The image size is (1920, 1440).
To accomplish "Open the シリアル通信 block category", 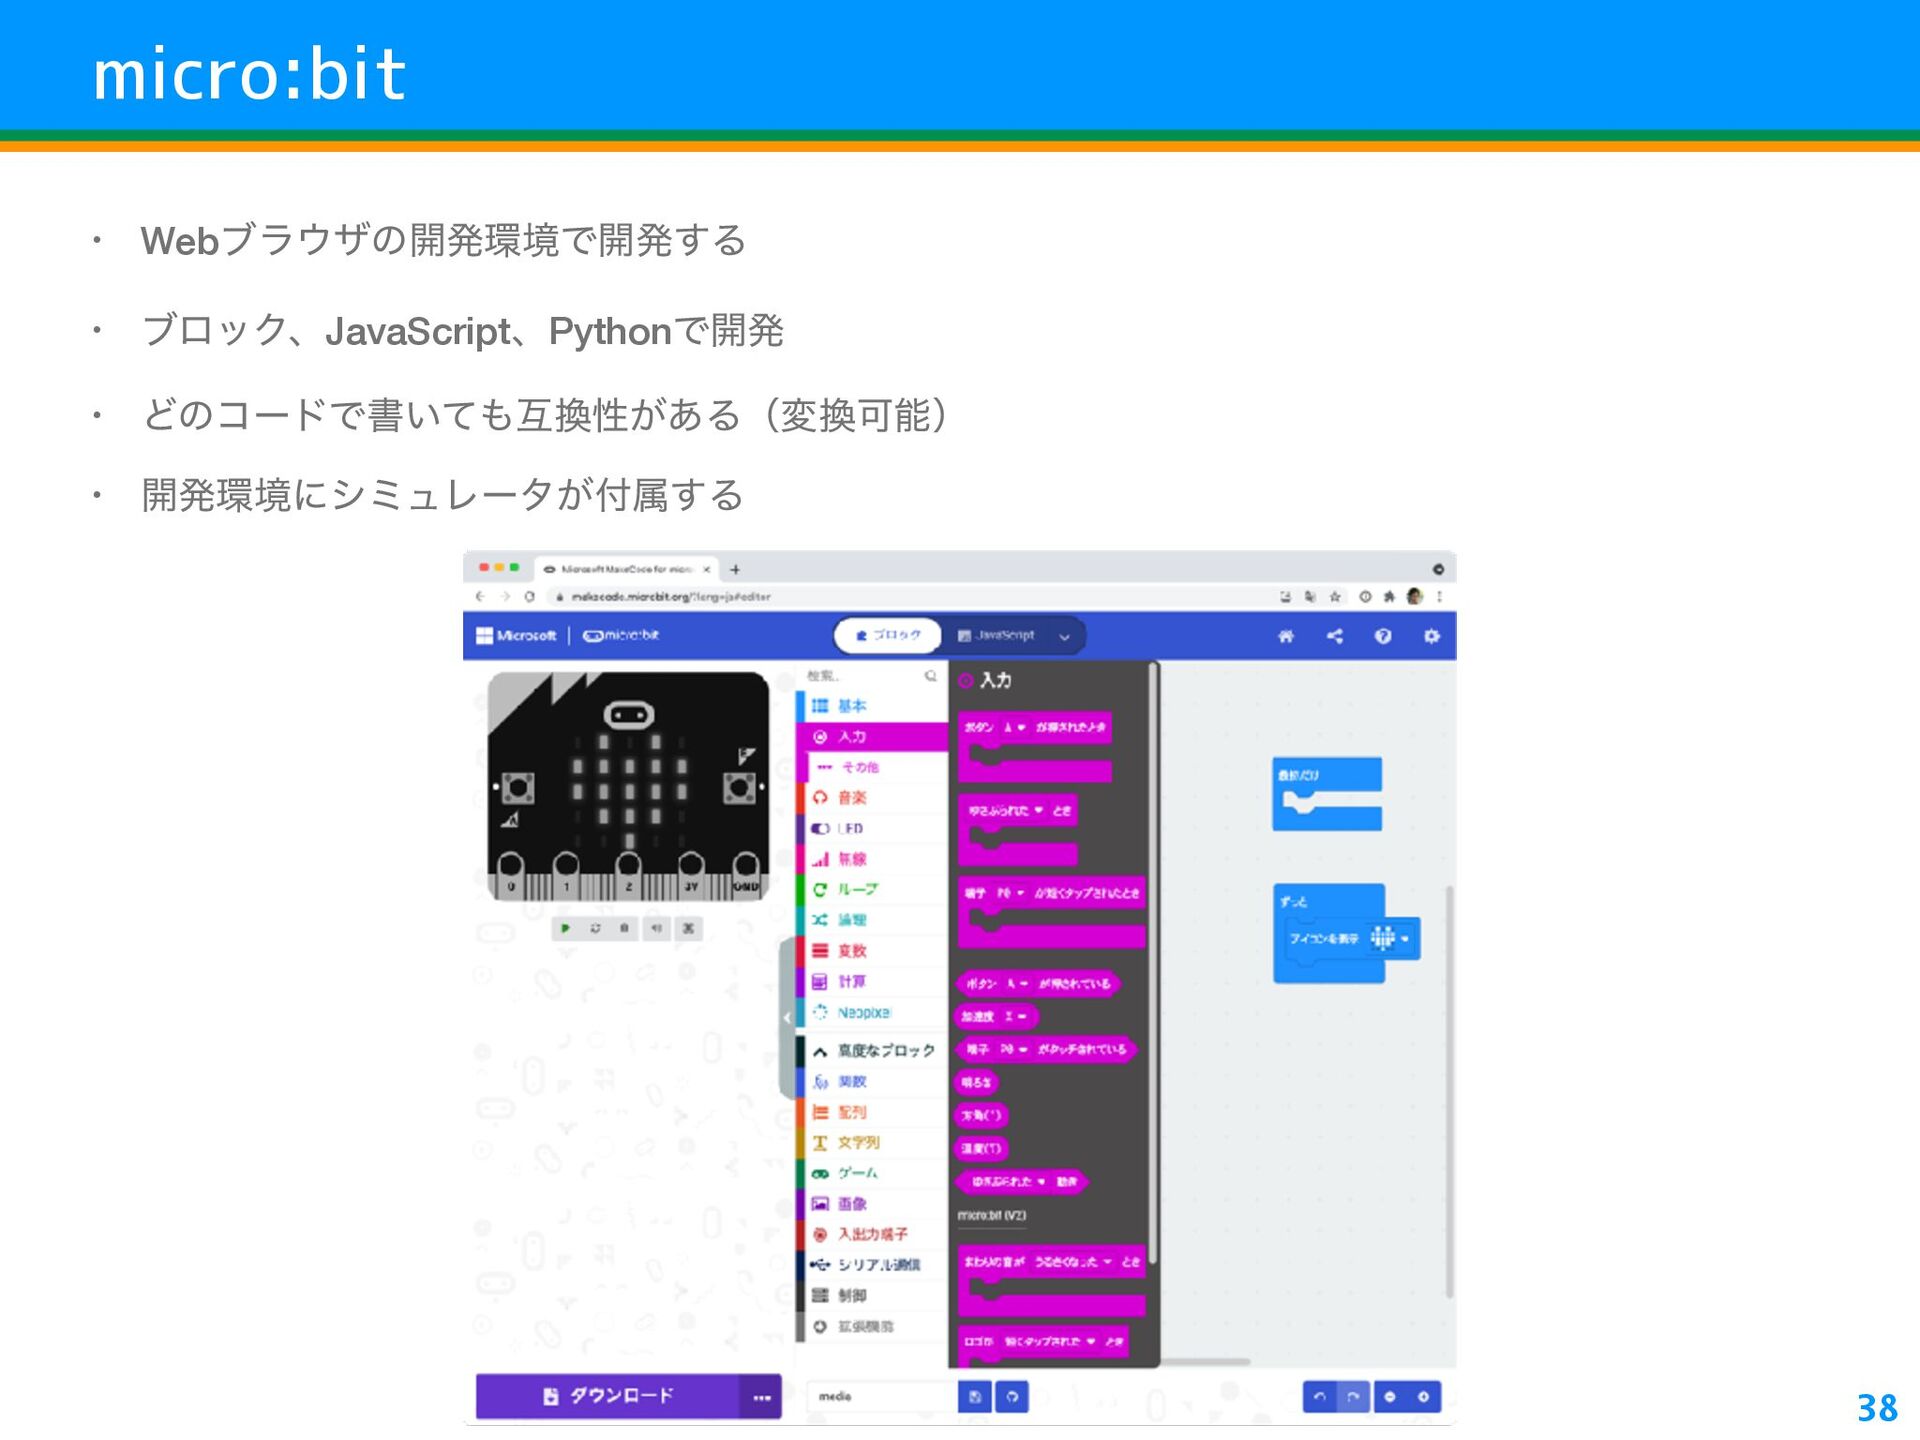I will coord(873,1265).
